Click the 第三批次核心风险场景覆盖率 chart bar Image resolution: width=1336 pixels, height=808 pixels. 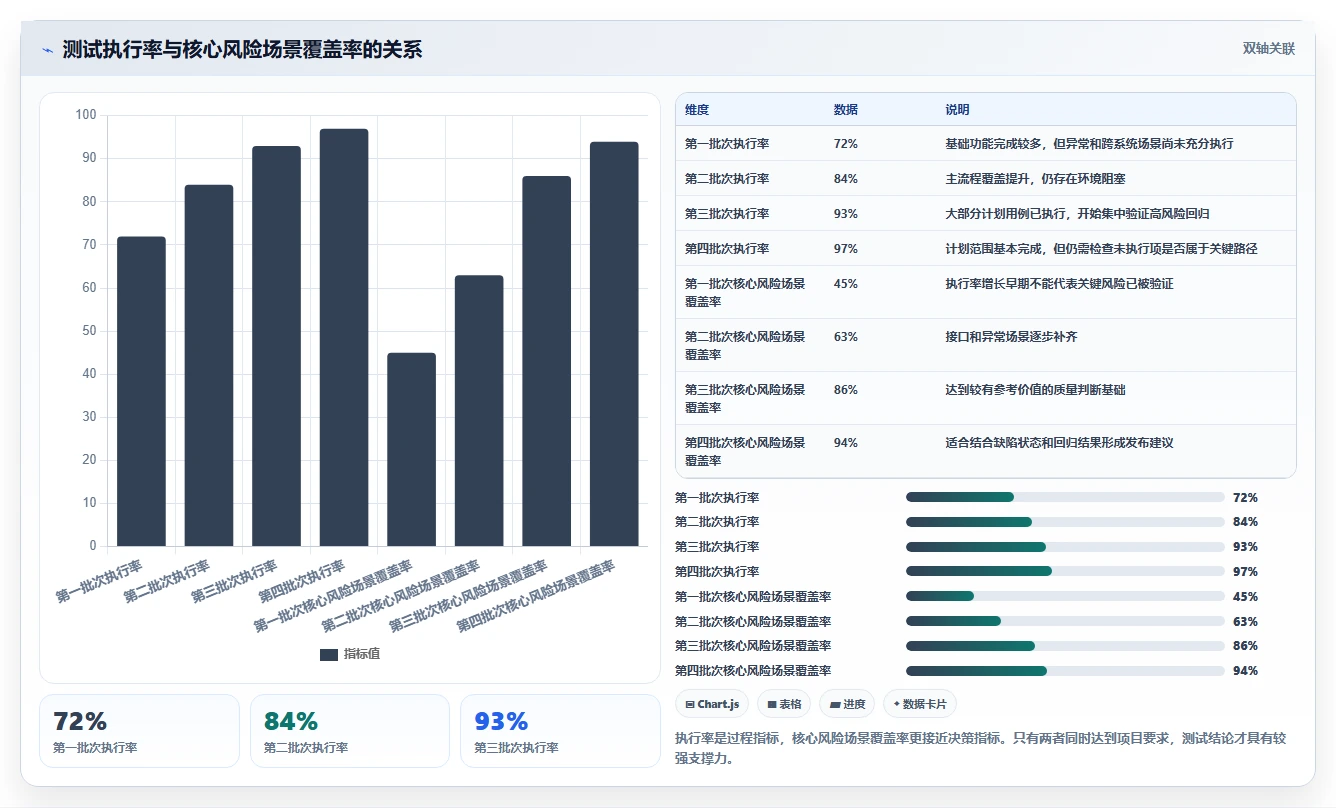546,361
